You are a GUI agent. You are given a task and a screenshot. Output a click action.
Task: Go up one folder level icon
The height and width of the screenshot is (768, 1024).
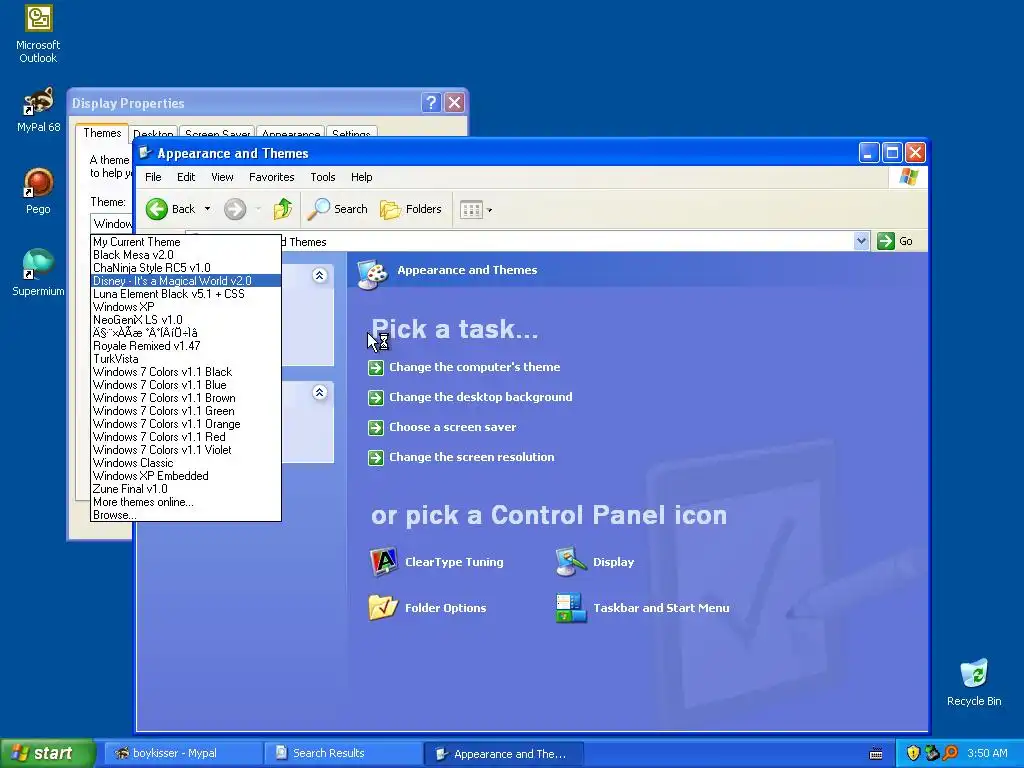283,209
